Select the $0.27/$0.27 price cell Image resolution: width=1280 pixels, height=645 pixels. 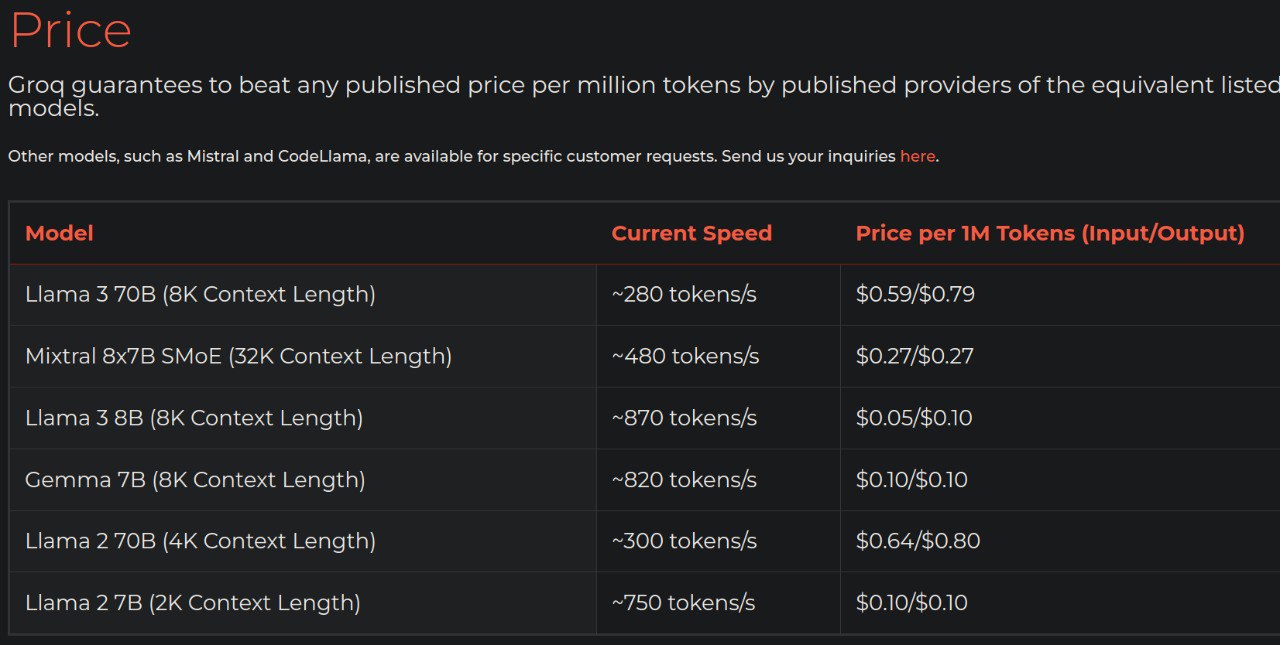point(914,356)
